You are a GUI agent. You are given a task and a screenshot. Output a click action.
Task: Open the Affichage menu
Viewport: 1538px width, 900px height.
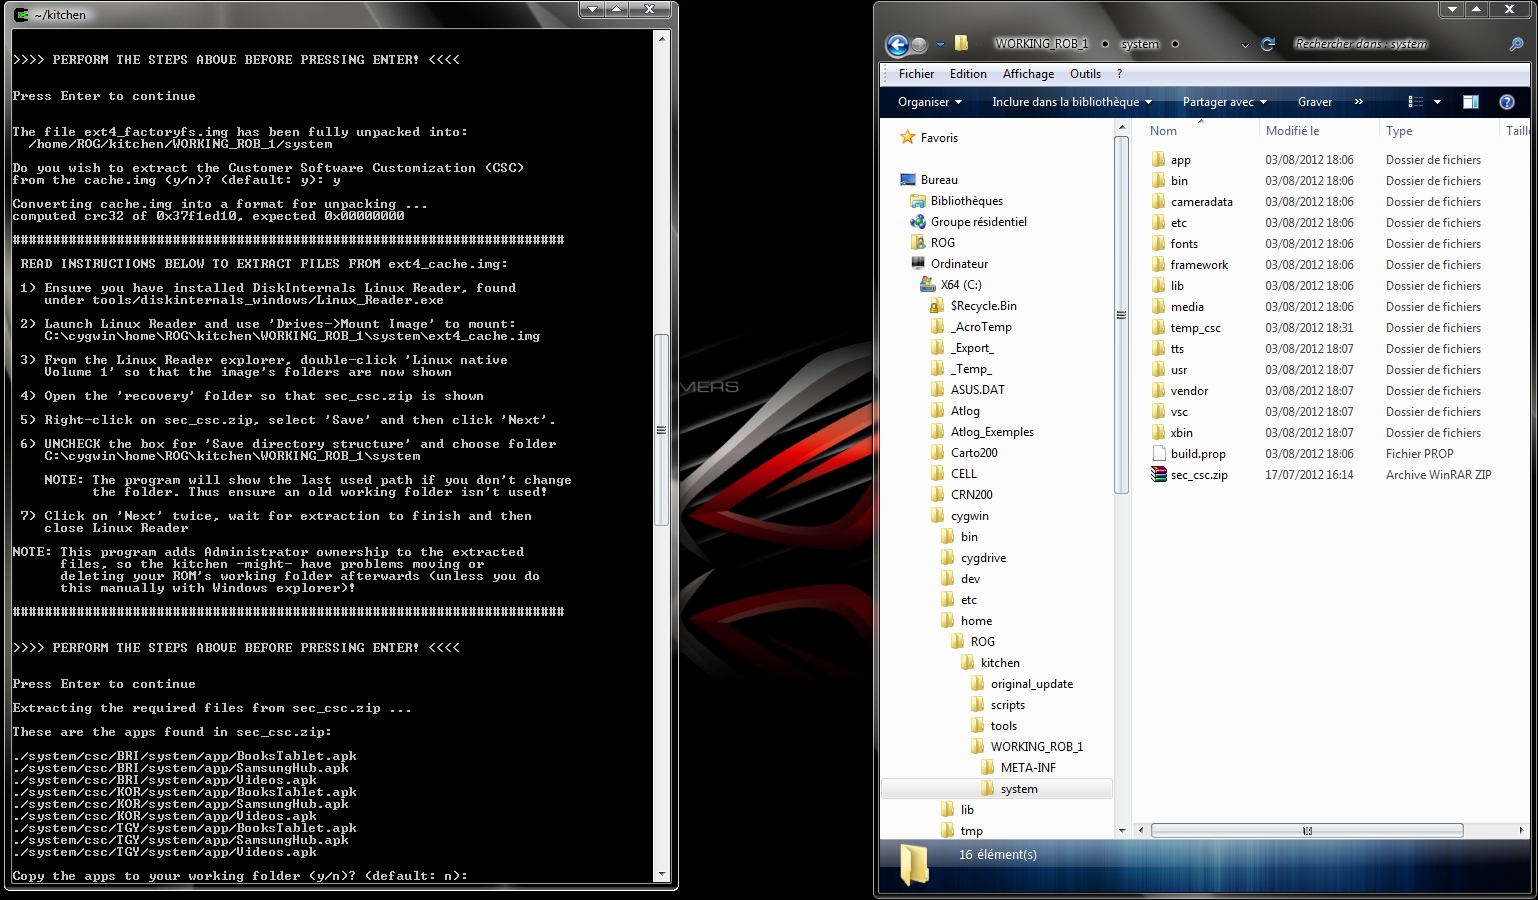(1028, 74)
